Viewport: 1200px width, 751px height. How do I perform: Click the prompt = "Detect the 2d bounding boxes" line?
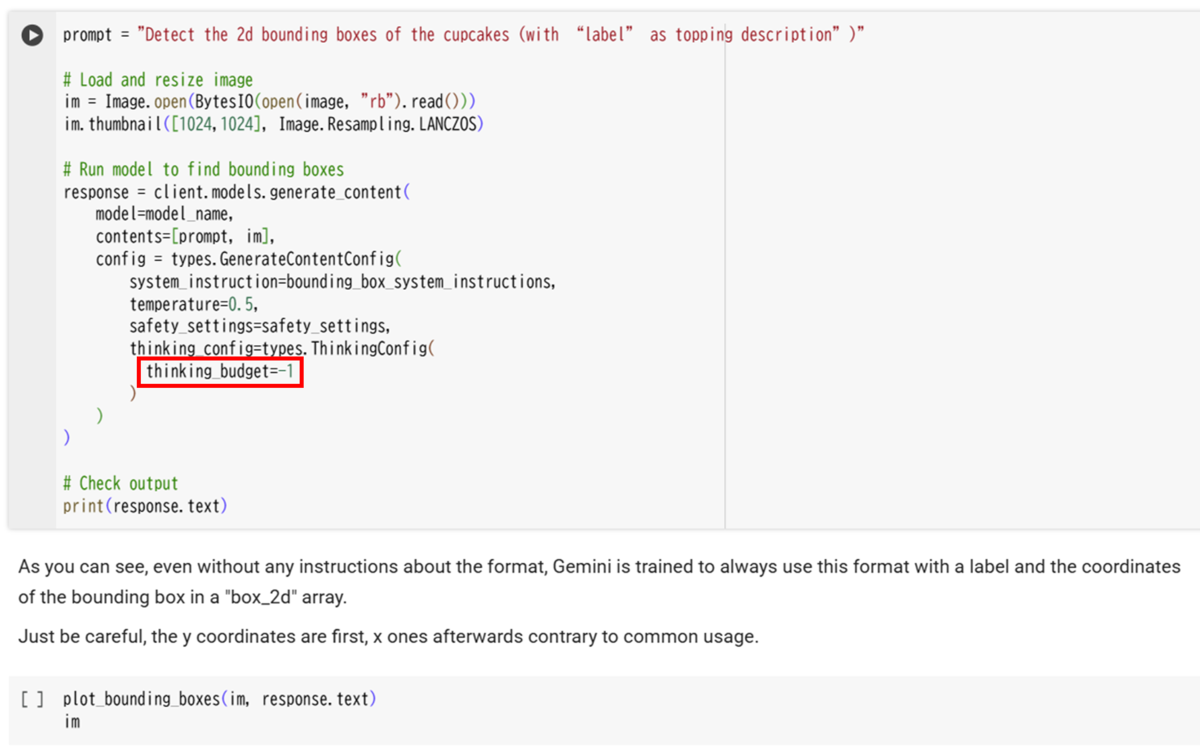463,35
